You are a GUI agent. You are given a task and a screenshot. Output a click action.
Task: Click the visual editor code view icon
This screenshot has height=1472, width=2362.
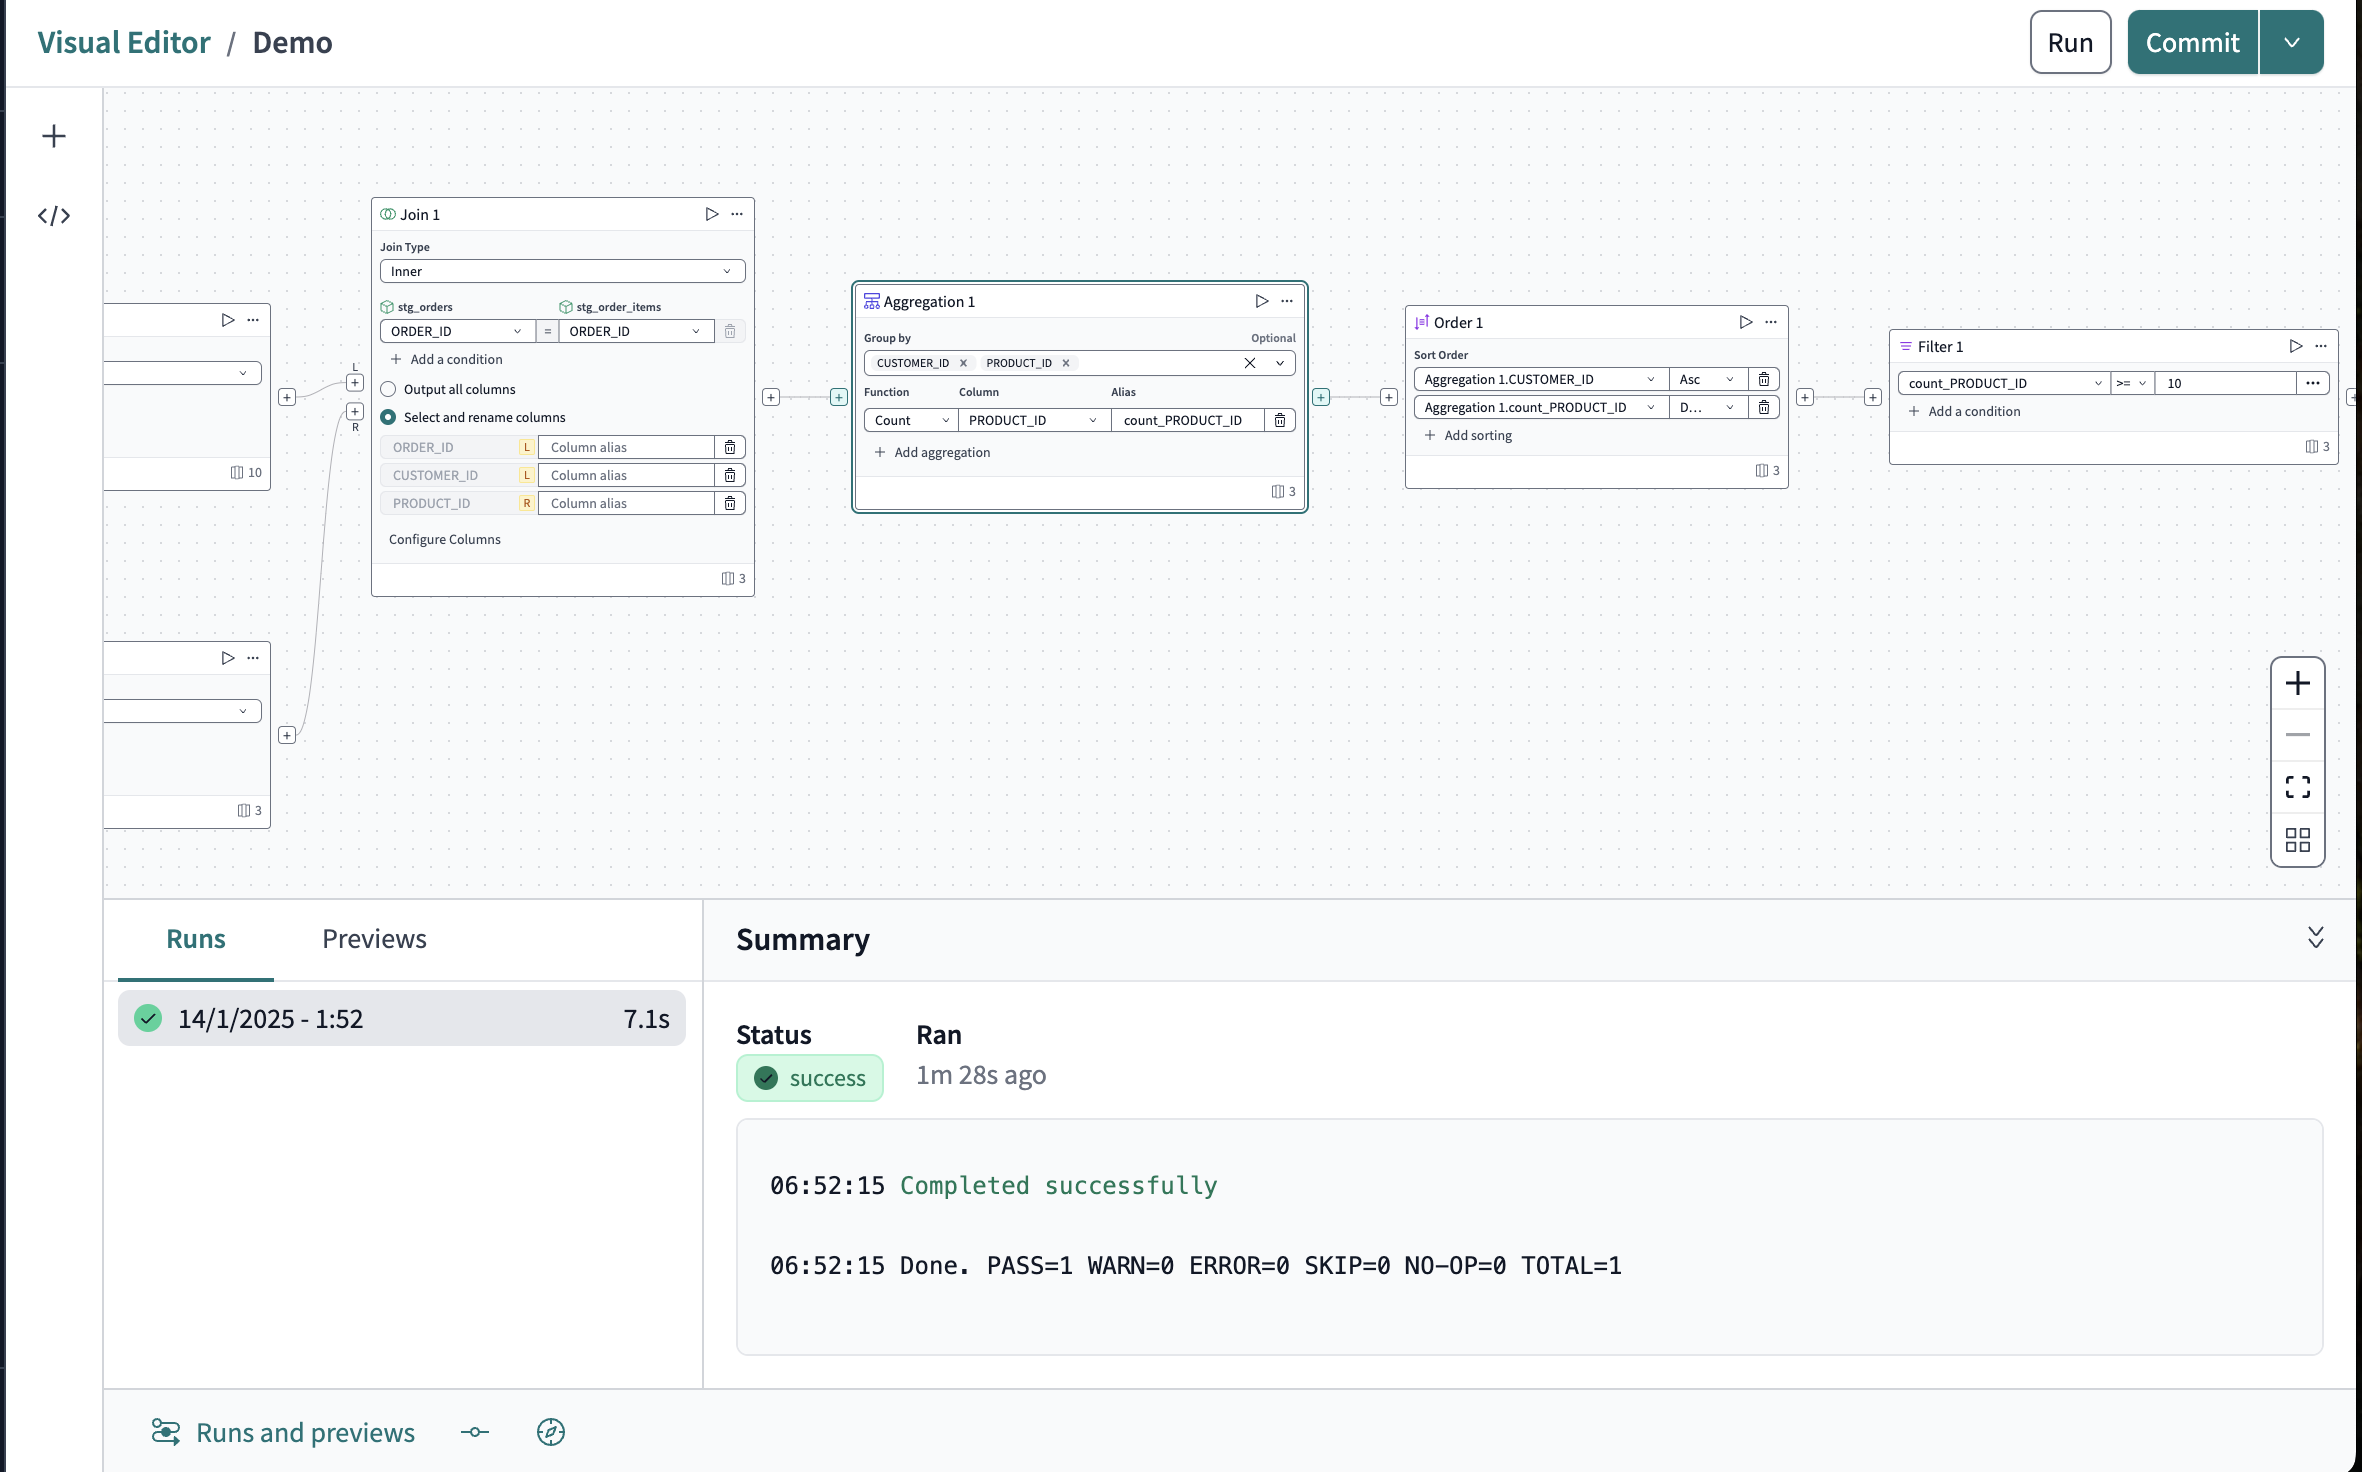(x=53, y=214)
